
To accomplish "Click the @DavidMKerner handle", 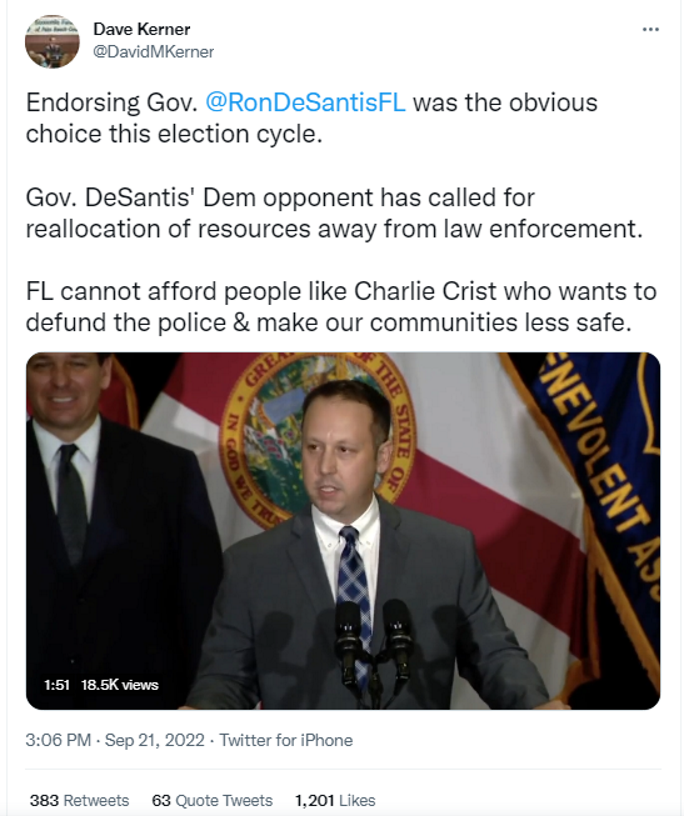I will click(x=153, y=51).
